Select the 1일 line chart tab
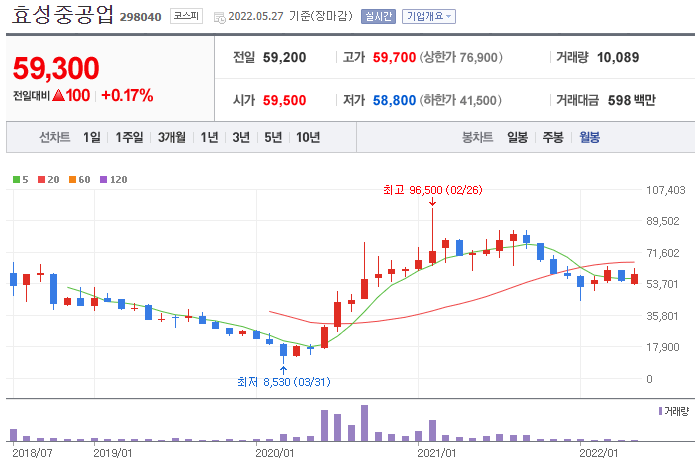Screen dimensions: 695x464 [92, 137]
